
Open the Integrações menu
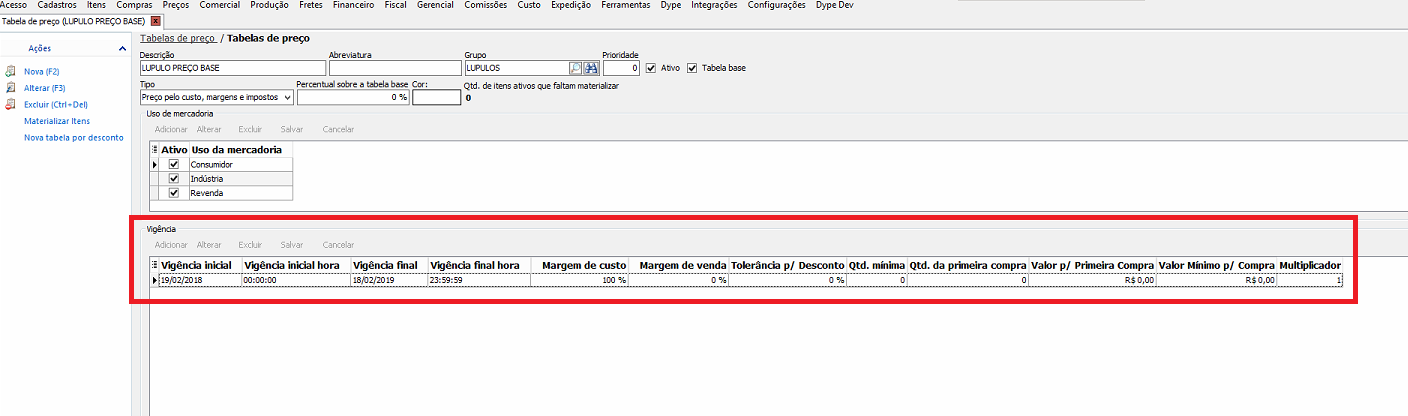pos(715,5)
